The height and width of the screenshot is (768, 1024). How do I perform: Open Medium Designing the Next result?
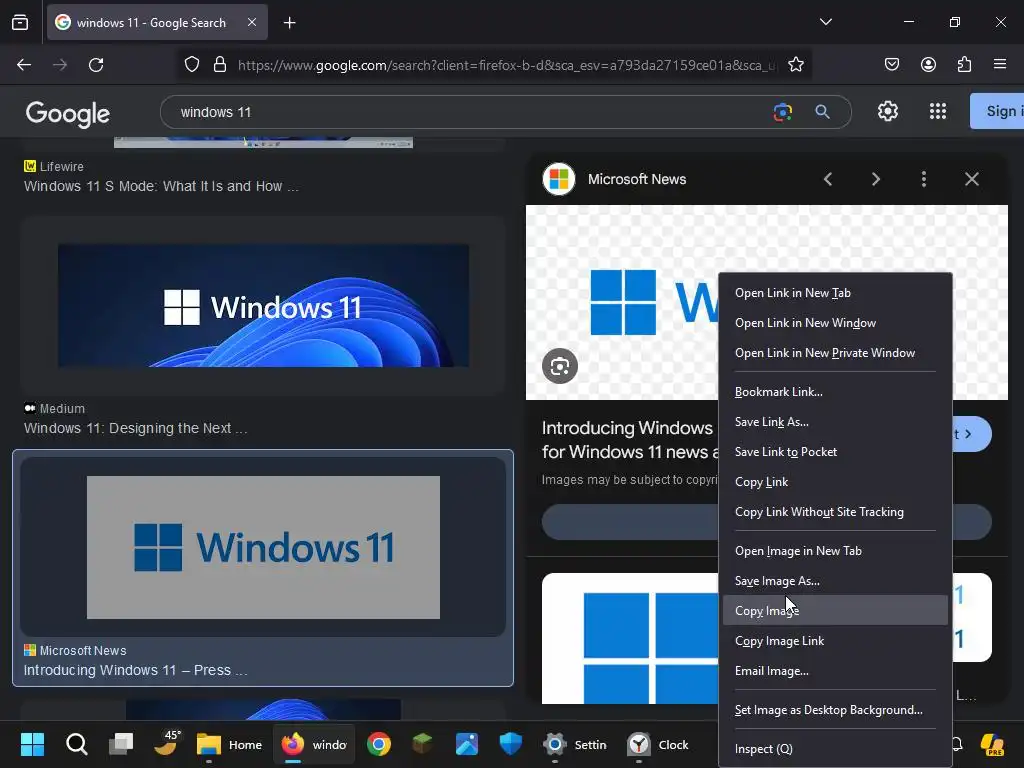point(136,428)
